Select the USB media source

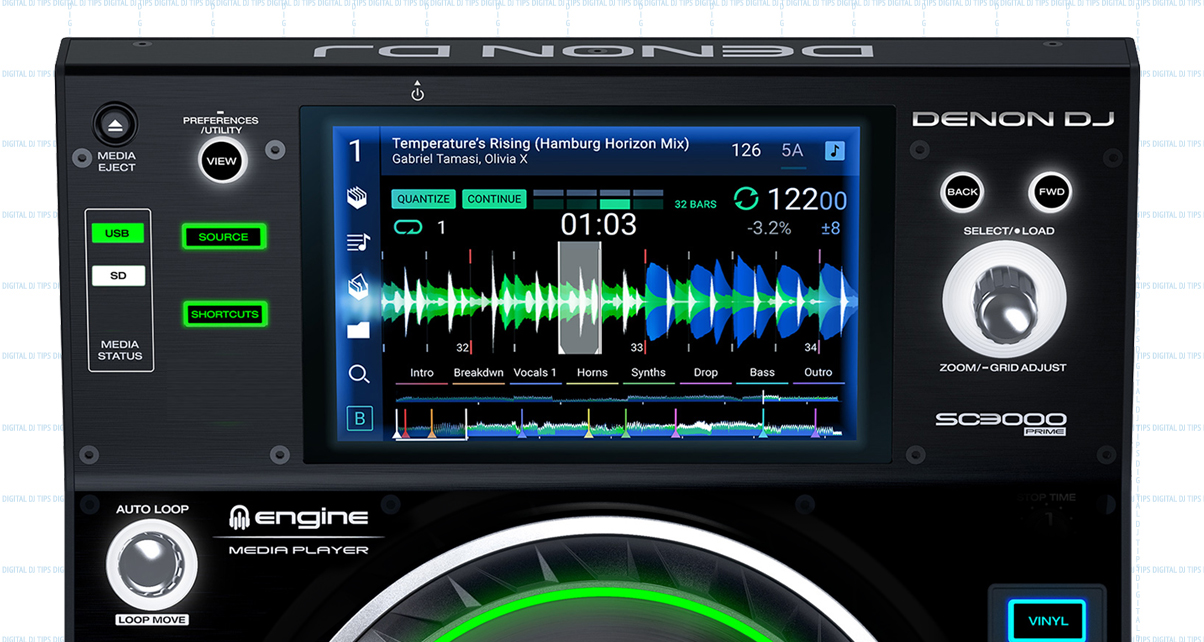[x=118, y=233]
